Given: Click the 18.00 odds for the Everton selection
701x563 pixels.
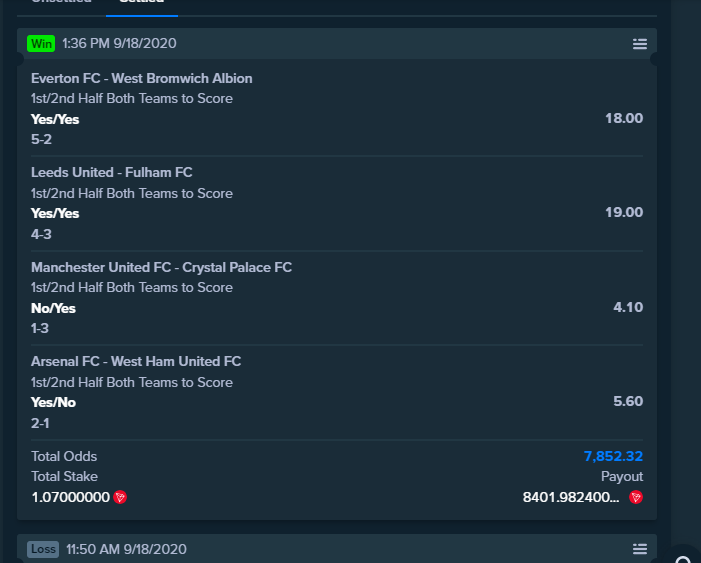Looking at the screenshot, I should click(x=624, y=119).
